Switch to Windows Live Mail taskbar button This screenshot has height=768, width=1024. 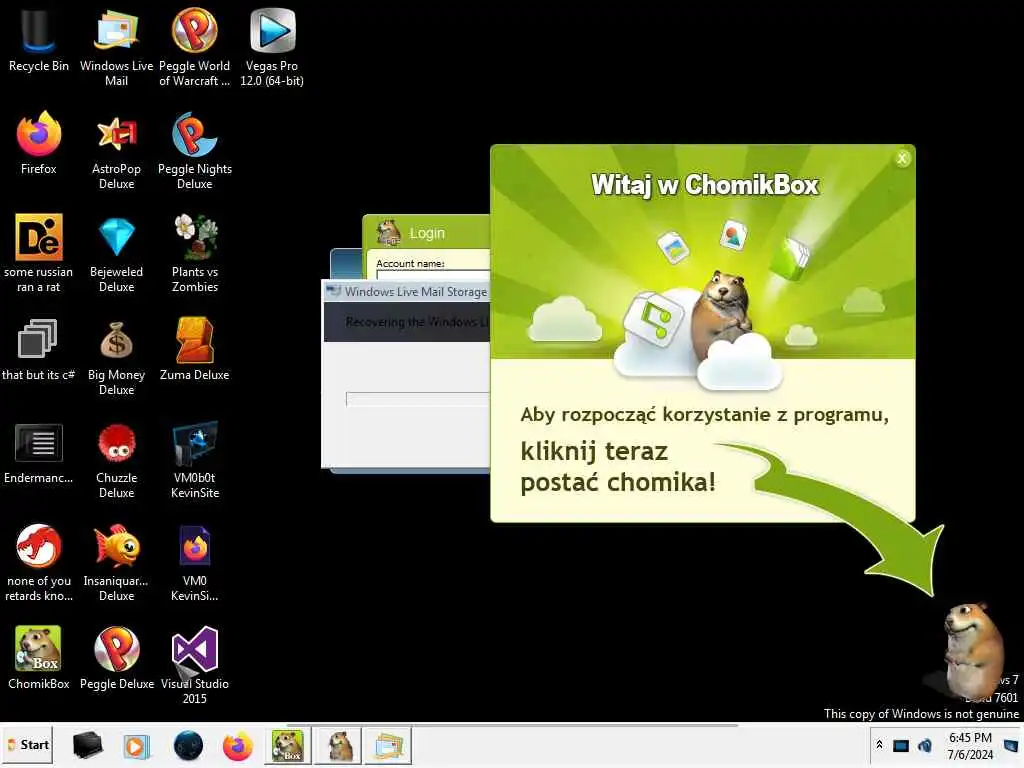coord(388,745)
